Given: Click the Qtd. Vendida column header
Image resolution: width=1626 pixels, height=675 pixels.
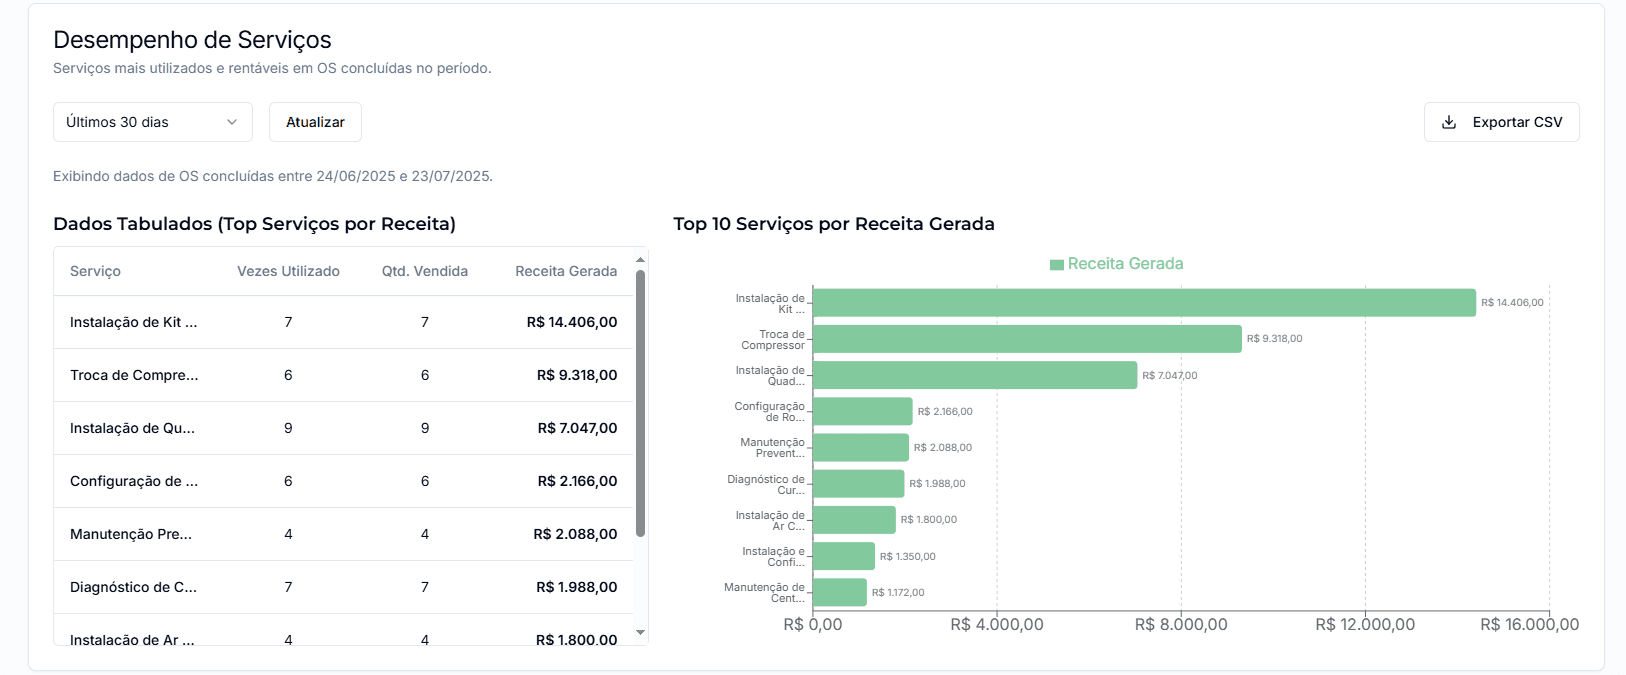Looking at the screenshot, I should point(424,271).
